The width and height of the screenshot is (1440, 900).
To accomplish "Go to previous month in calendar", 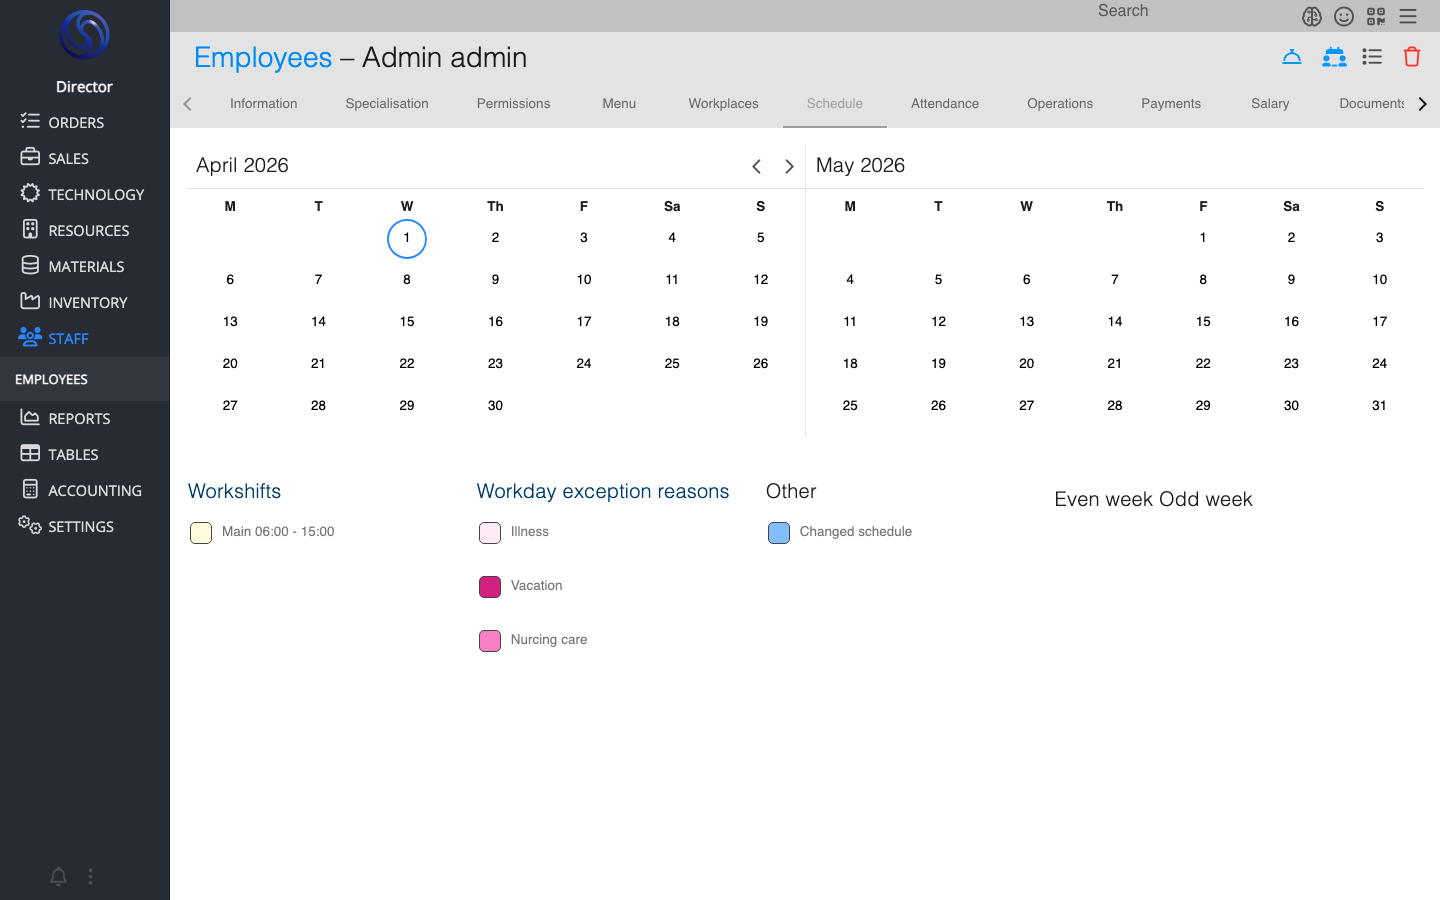I will (x=756, y=167).
